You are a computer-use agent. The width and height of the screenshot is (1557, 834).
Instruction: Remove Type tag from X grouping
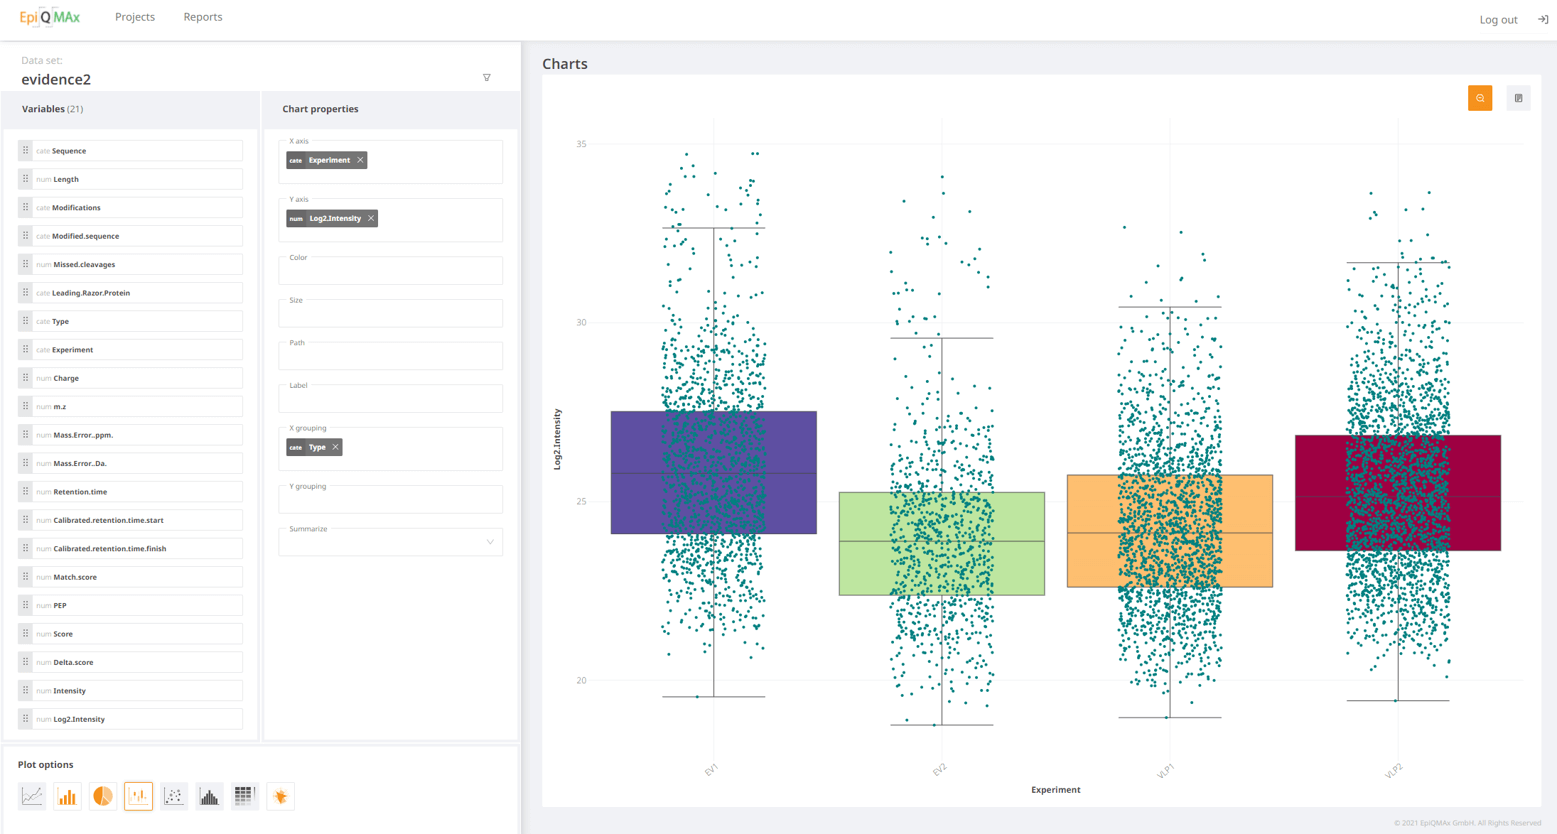coord(335,447)
